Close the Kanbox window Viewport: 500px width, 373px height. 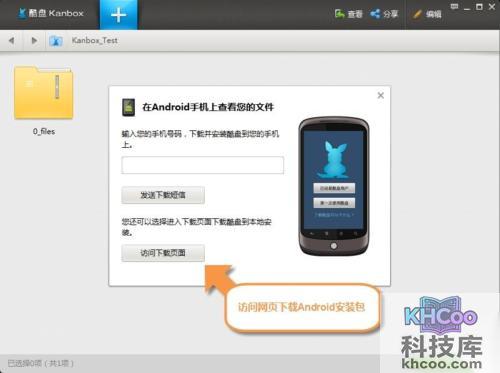pos(492,7)
